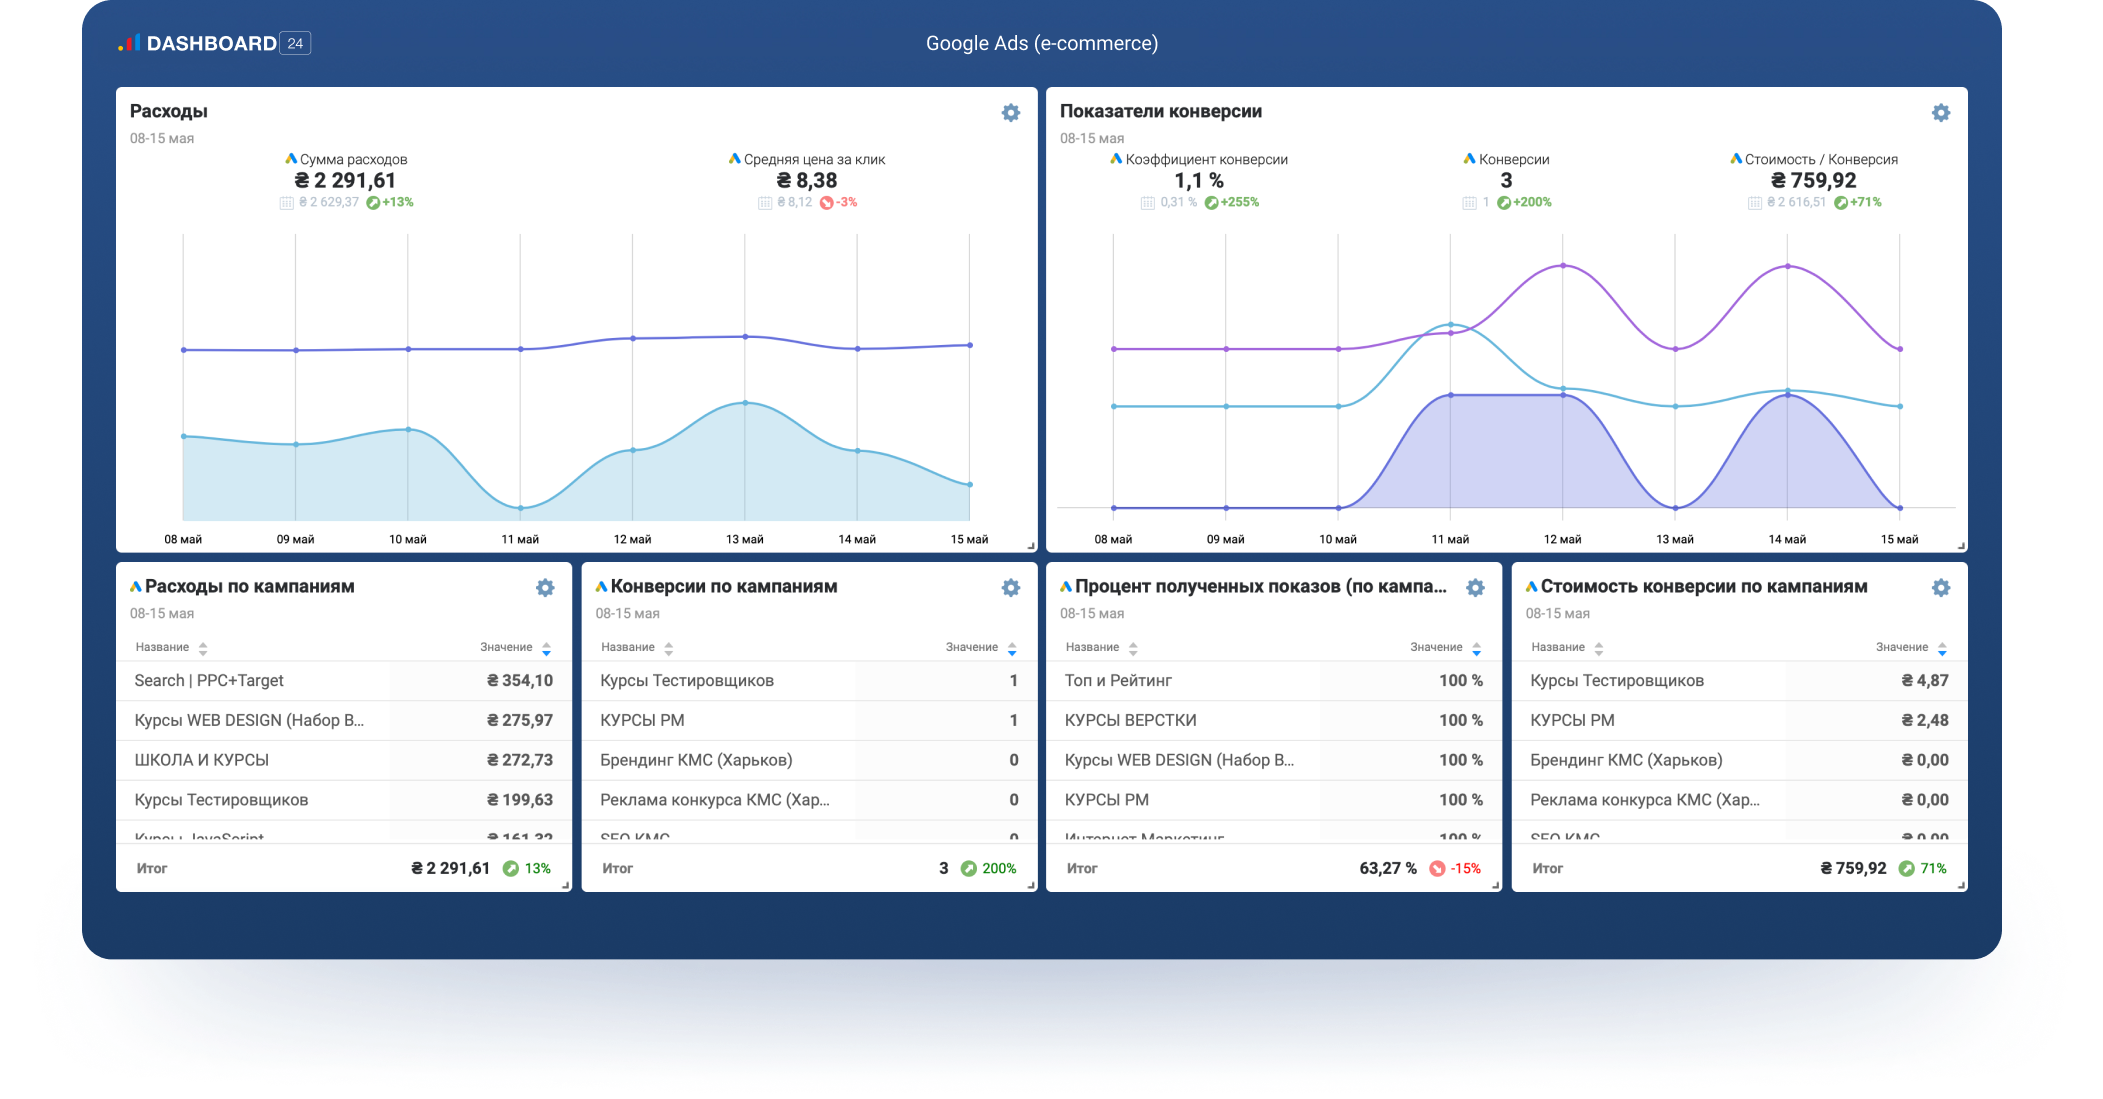Click gear icon on Конверсии по кампаниям
Image resolution: width=2103 pixels, height=1099 pixels.
(1010, 588)
